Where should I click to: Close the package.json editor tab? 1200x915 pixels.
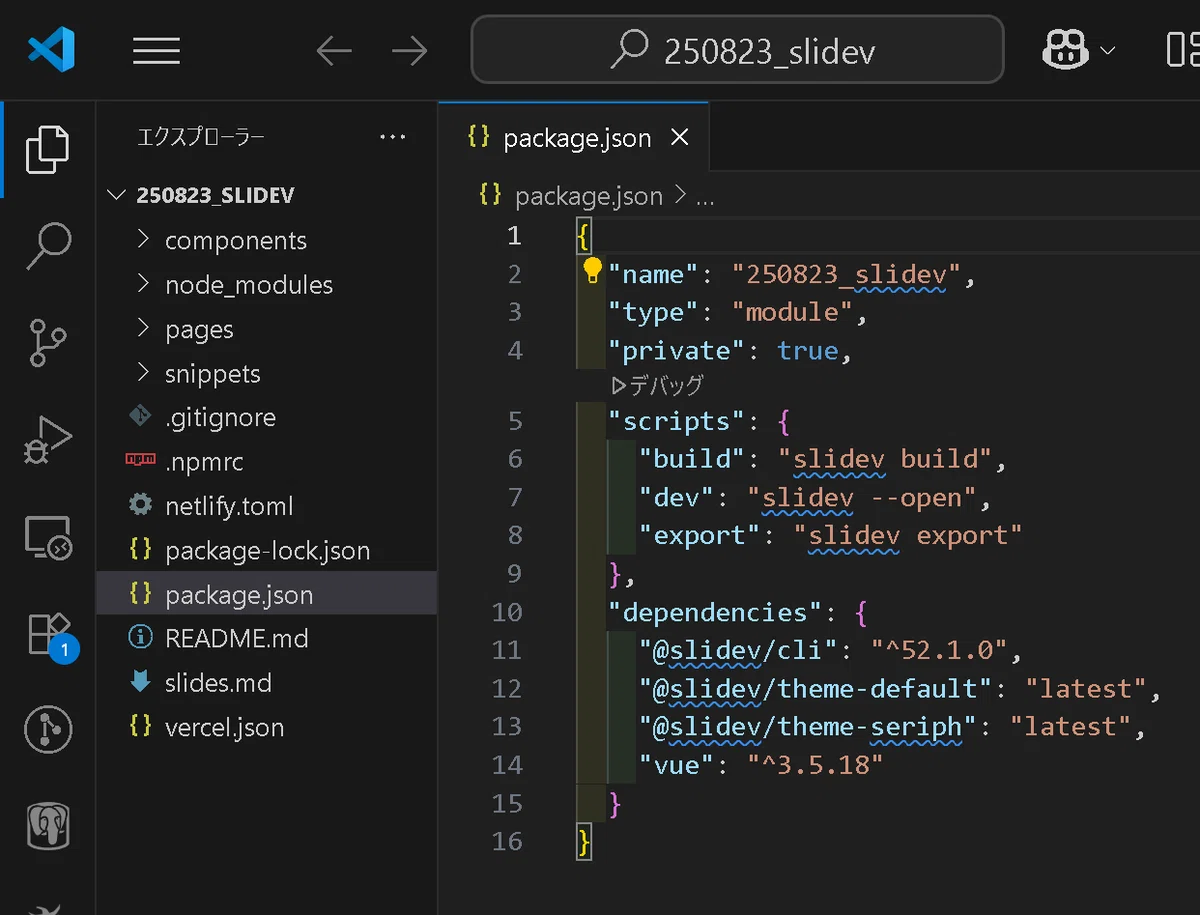(680, 138)
